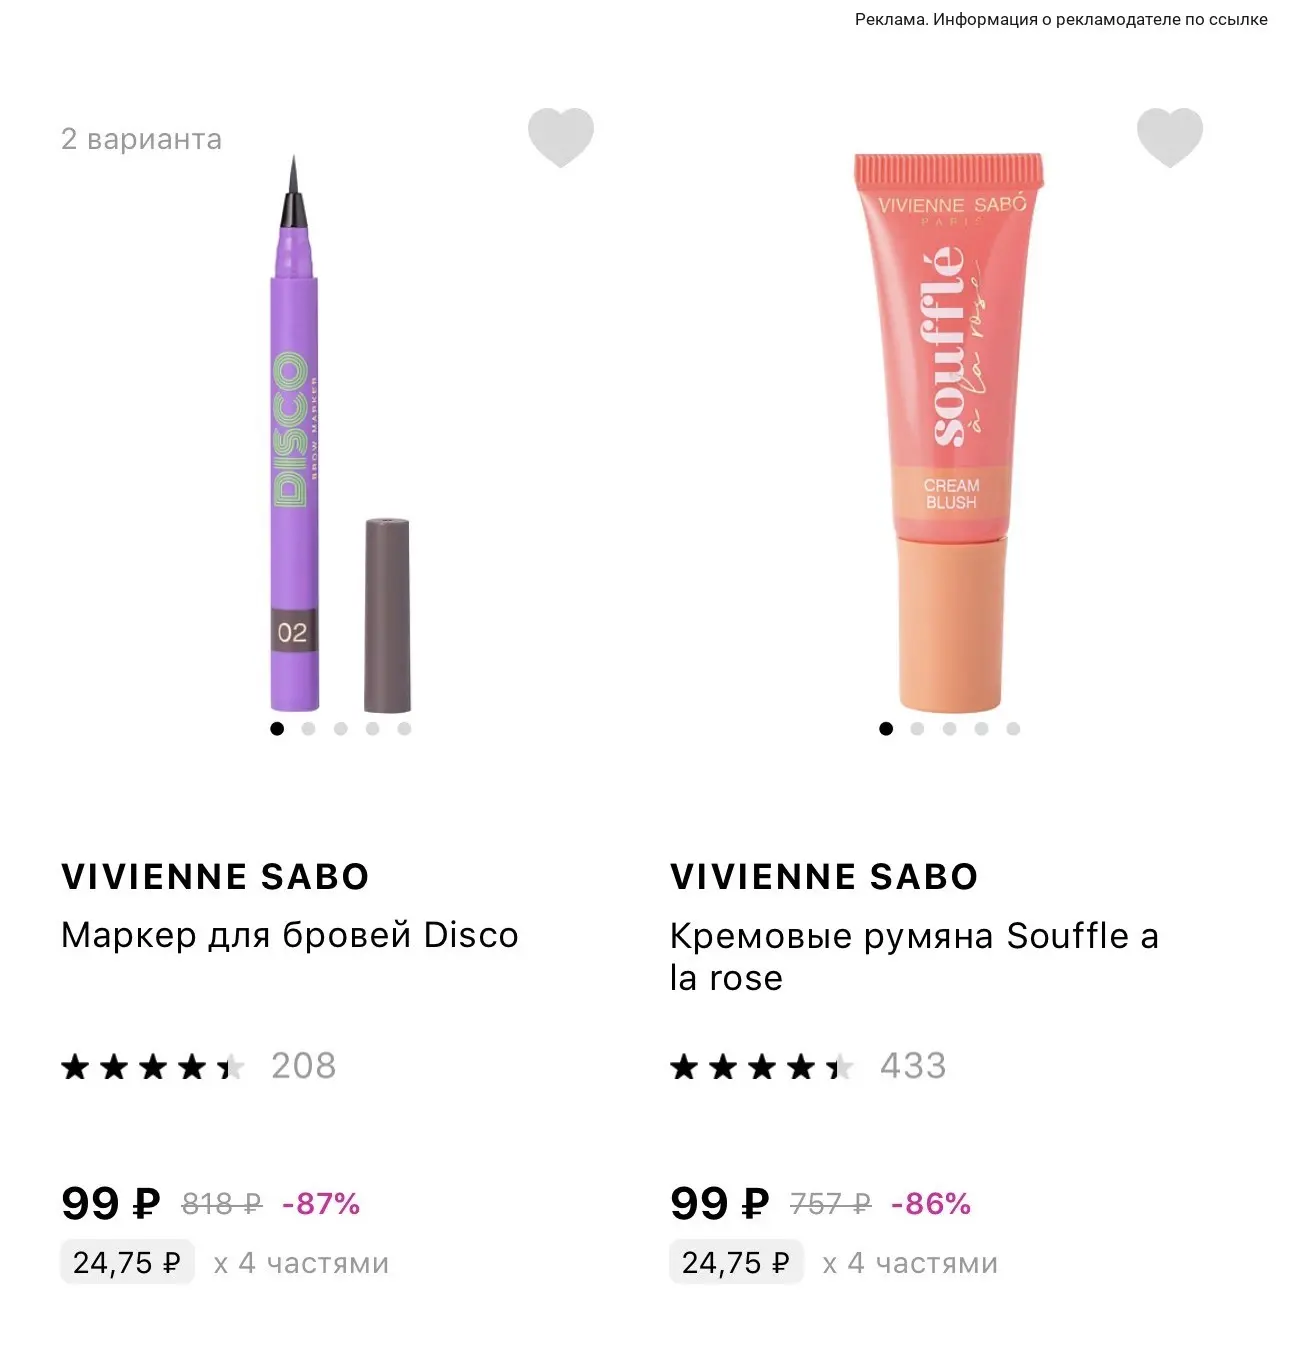Select third image dot for Disco marker
Viewport: 1290px width, 1351px height.
[340, 729]
